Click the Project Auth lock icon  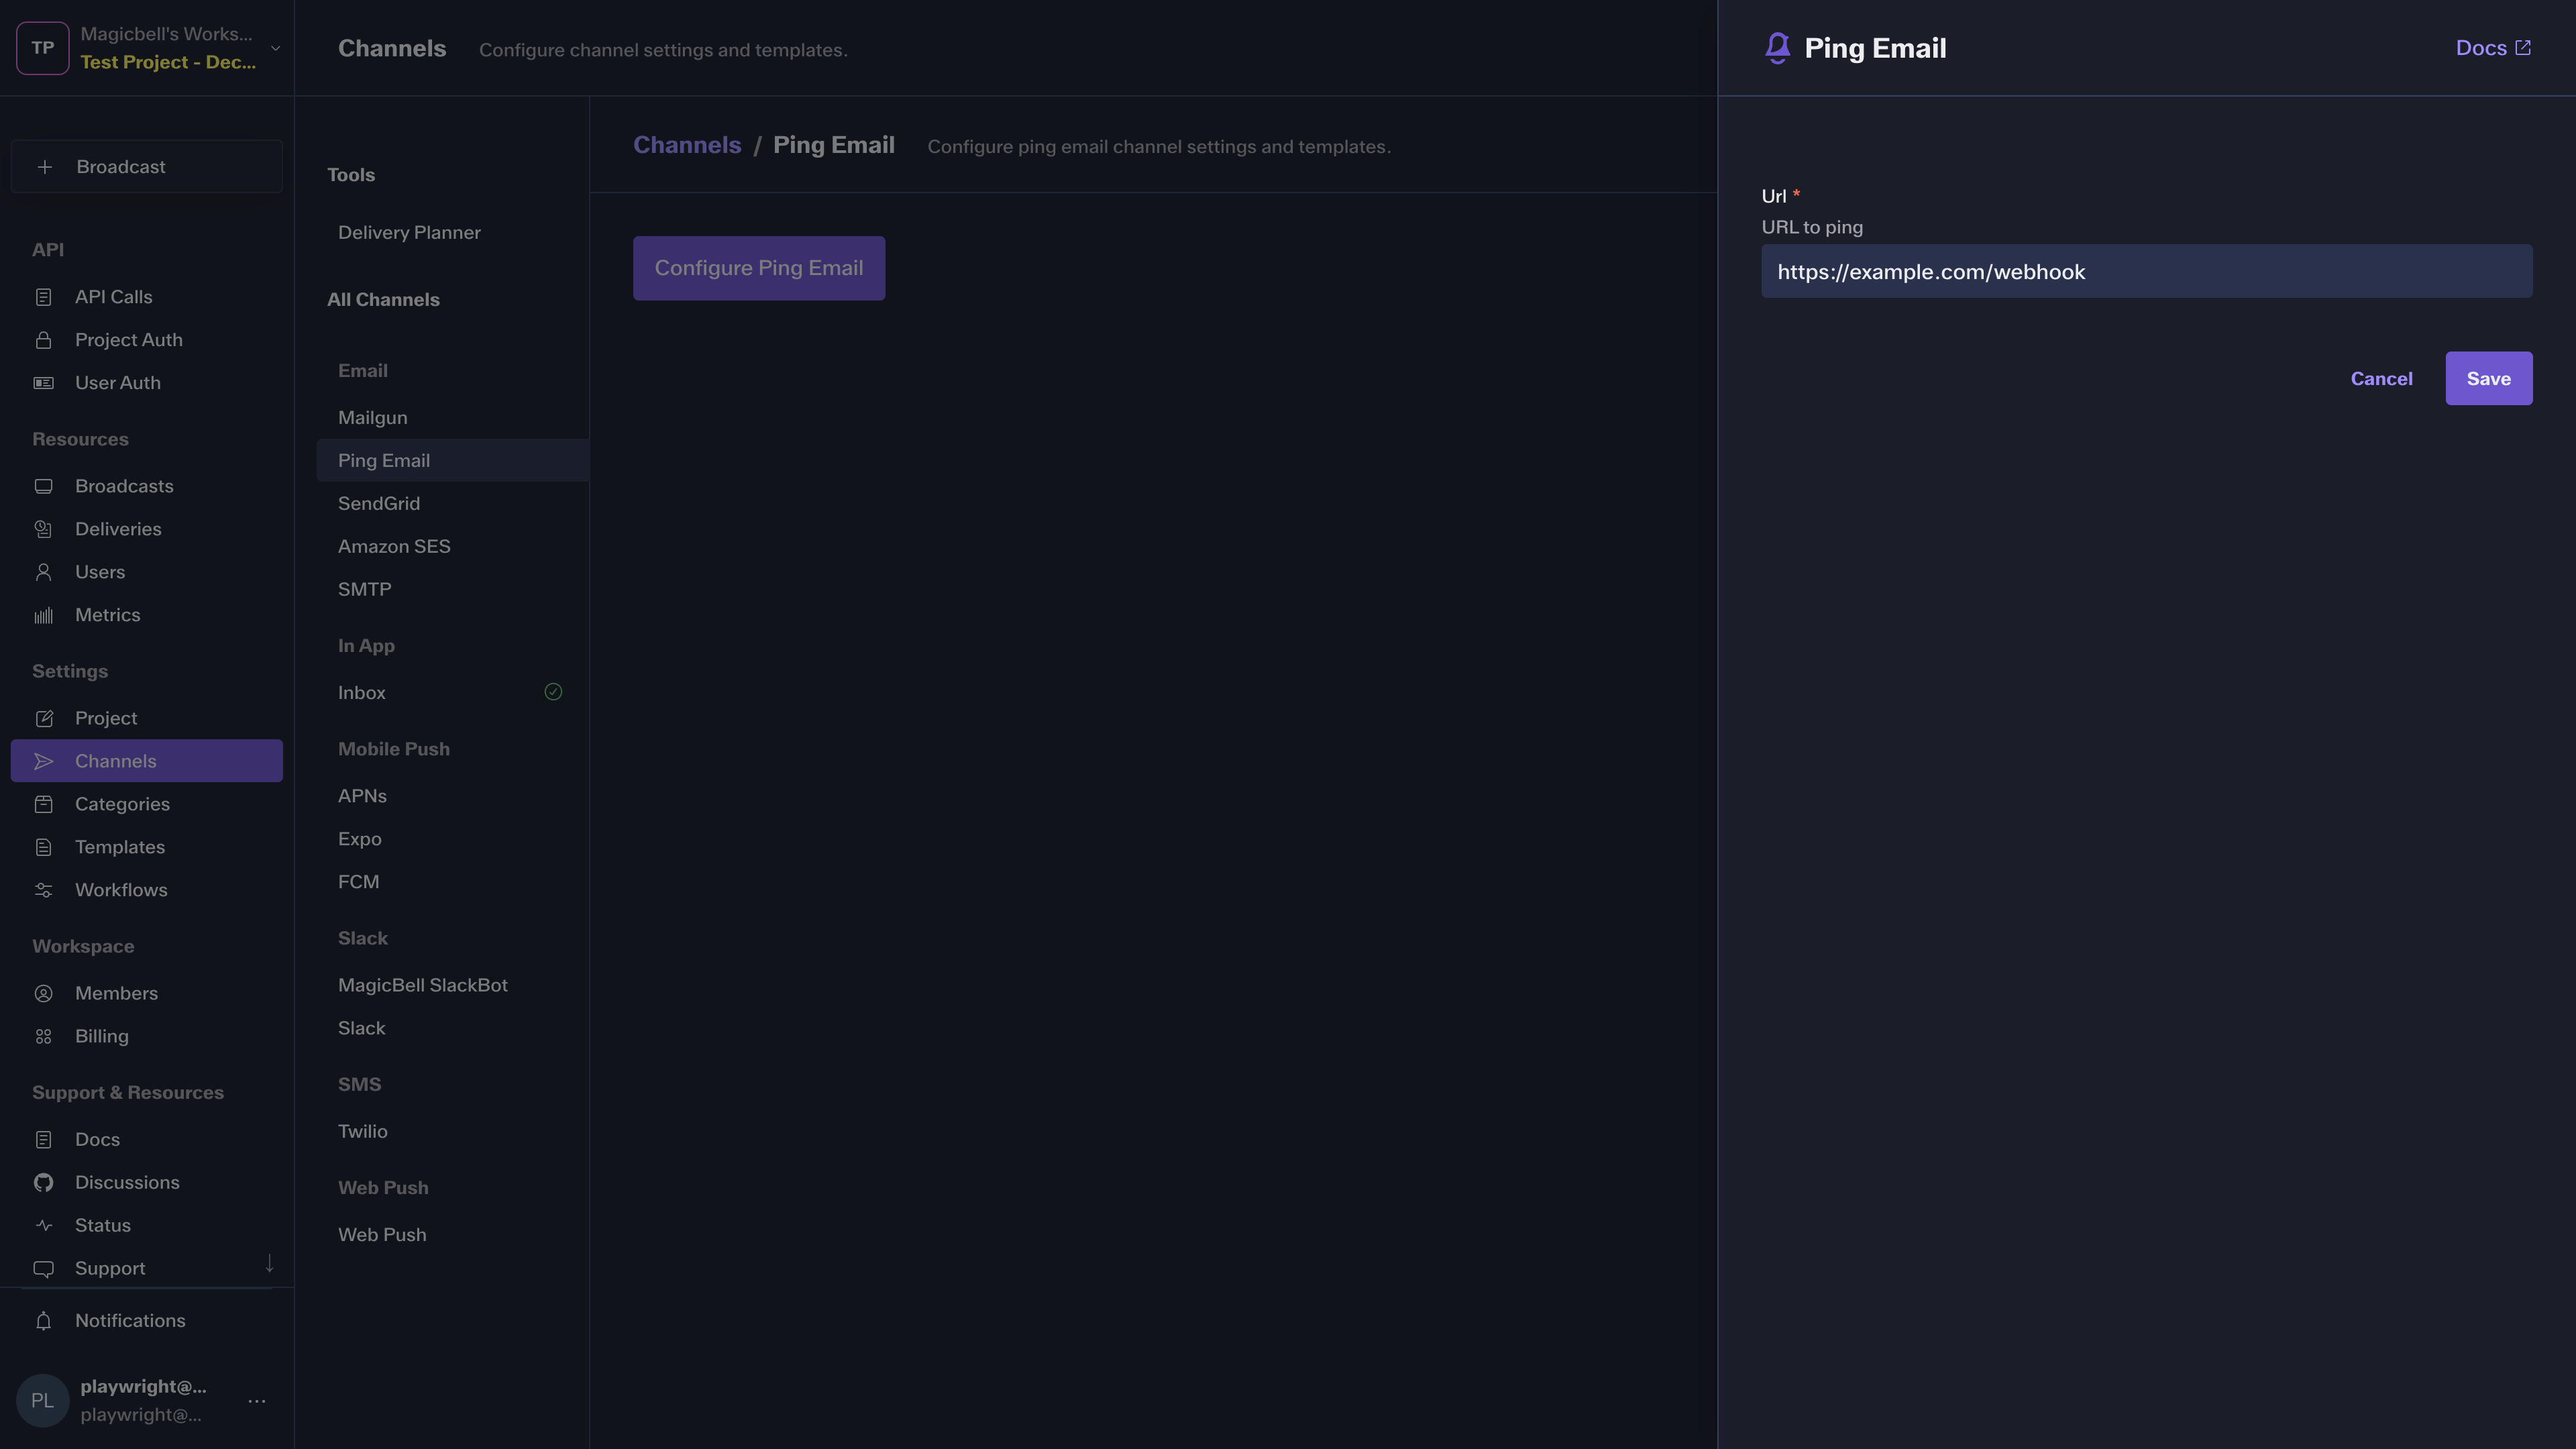click(43, 340)
